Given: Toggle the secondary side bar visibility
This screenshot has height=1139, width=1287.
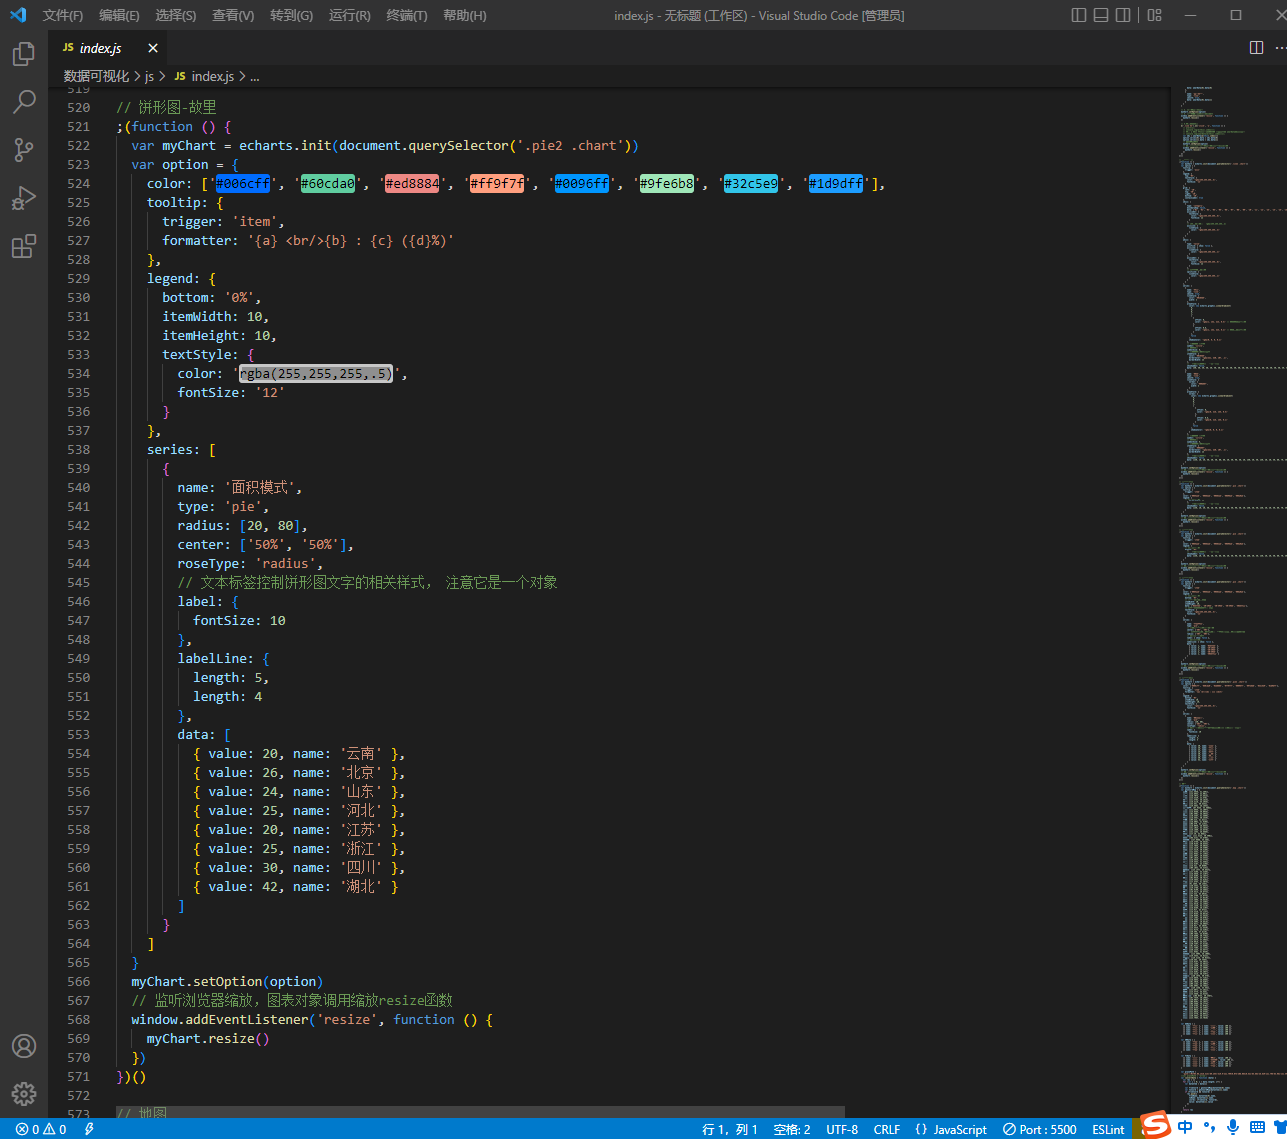Looking at the screenshot, I should [1123, 15].
